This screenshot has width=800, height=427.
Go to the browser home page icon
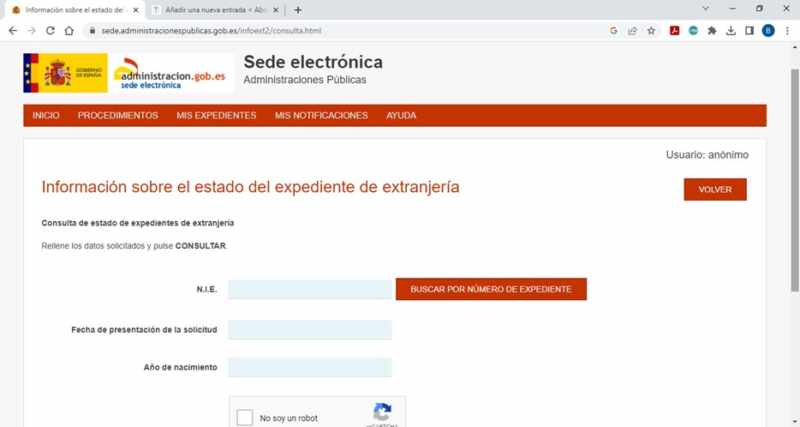(x=69, y=31)
